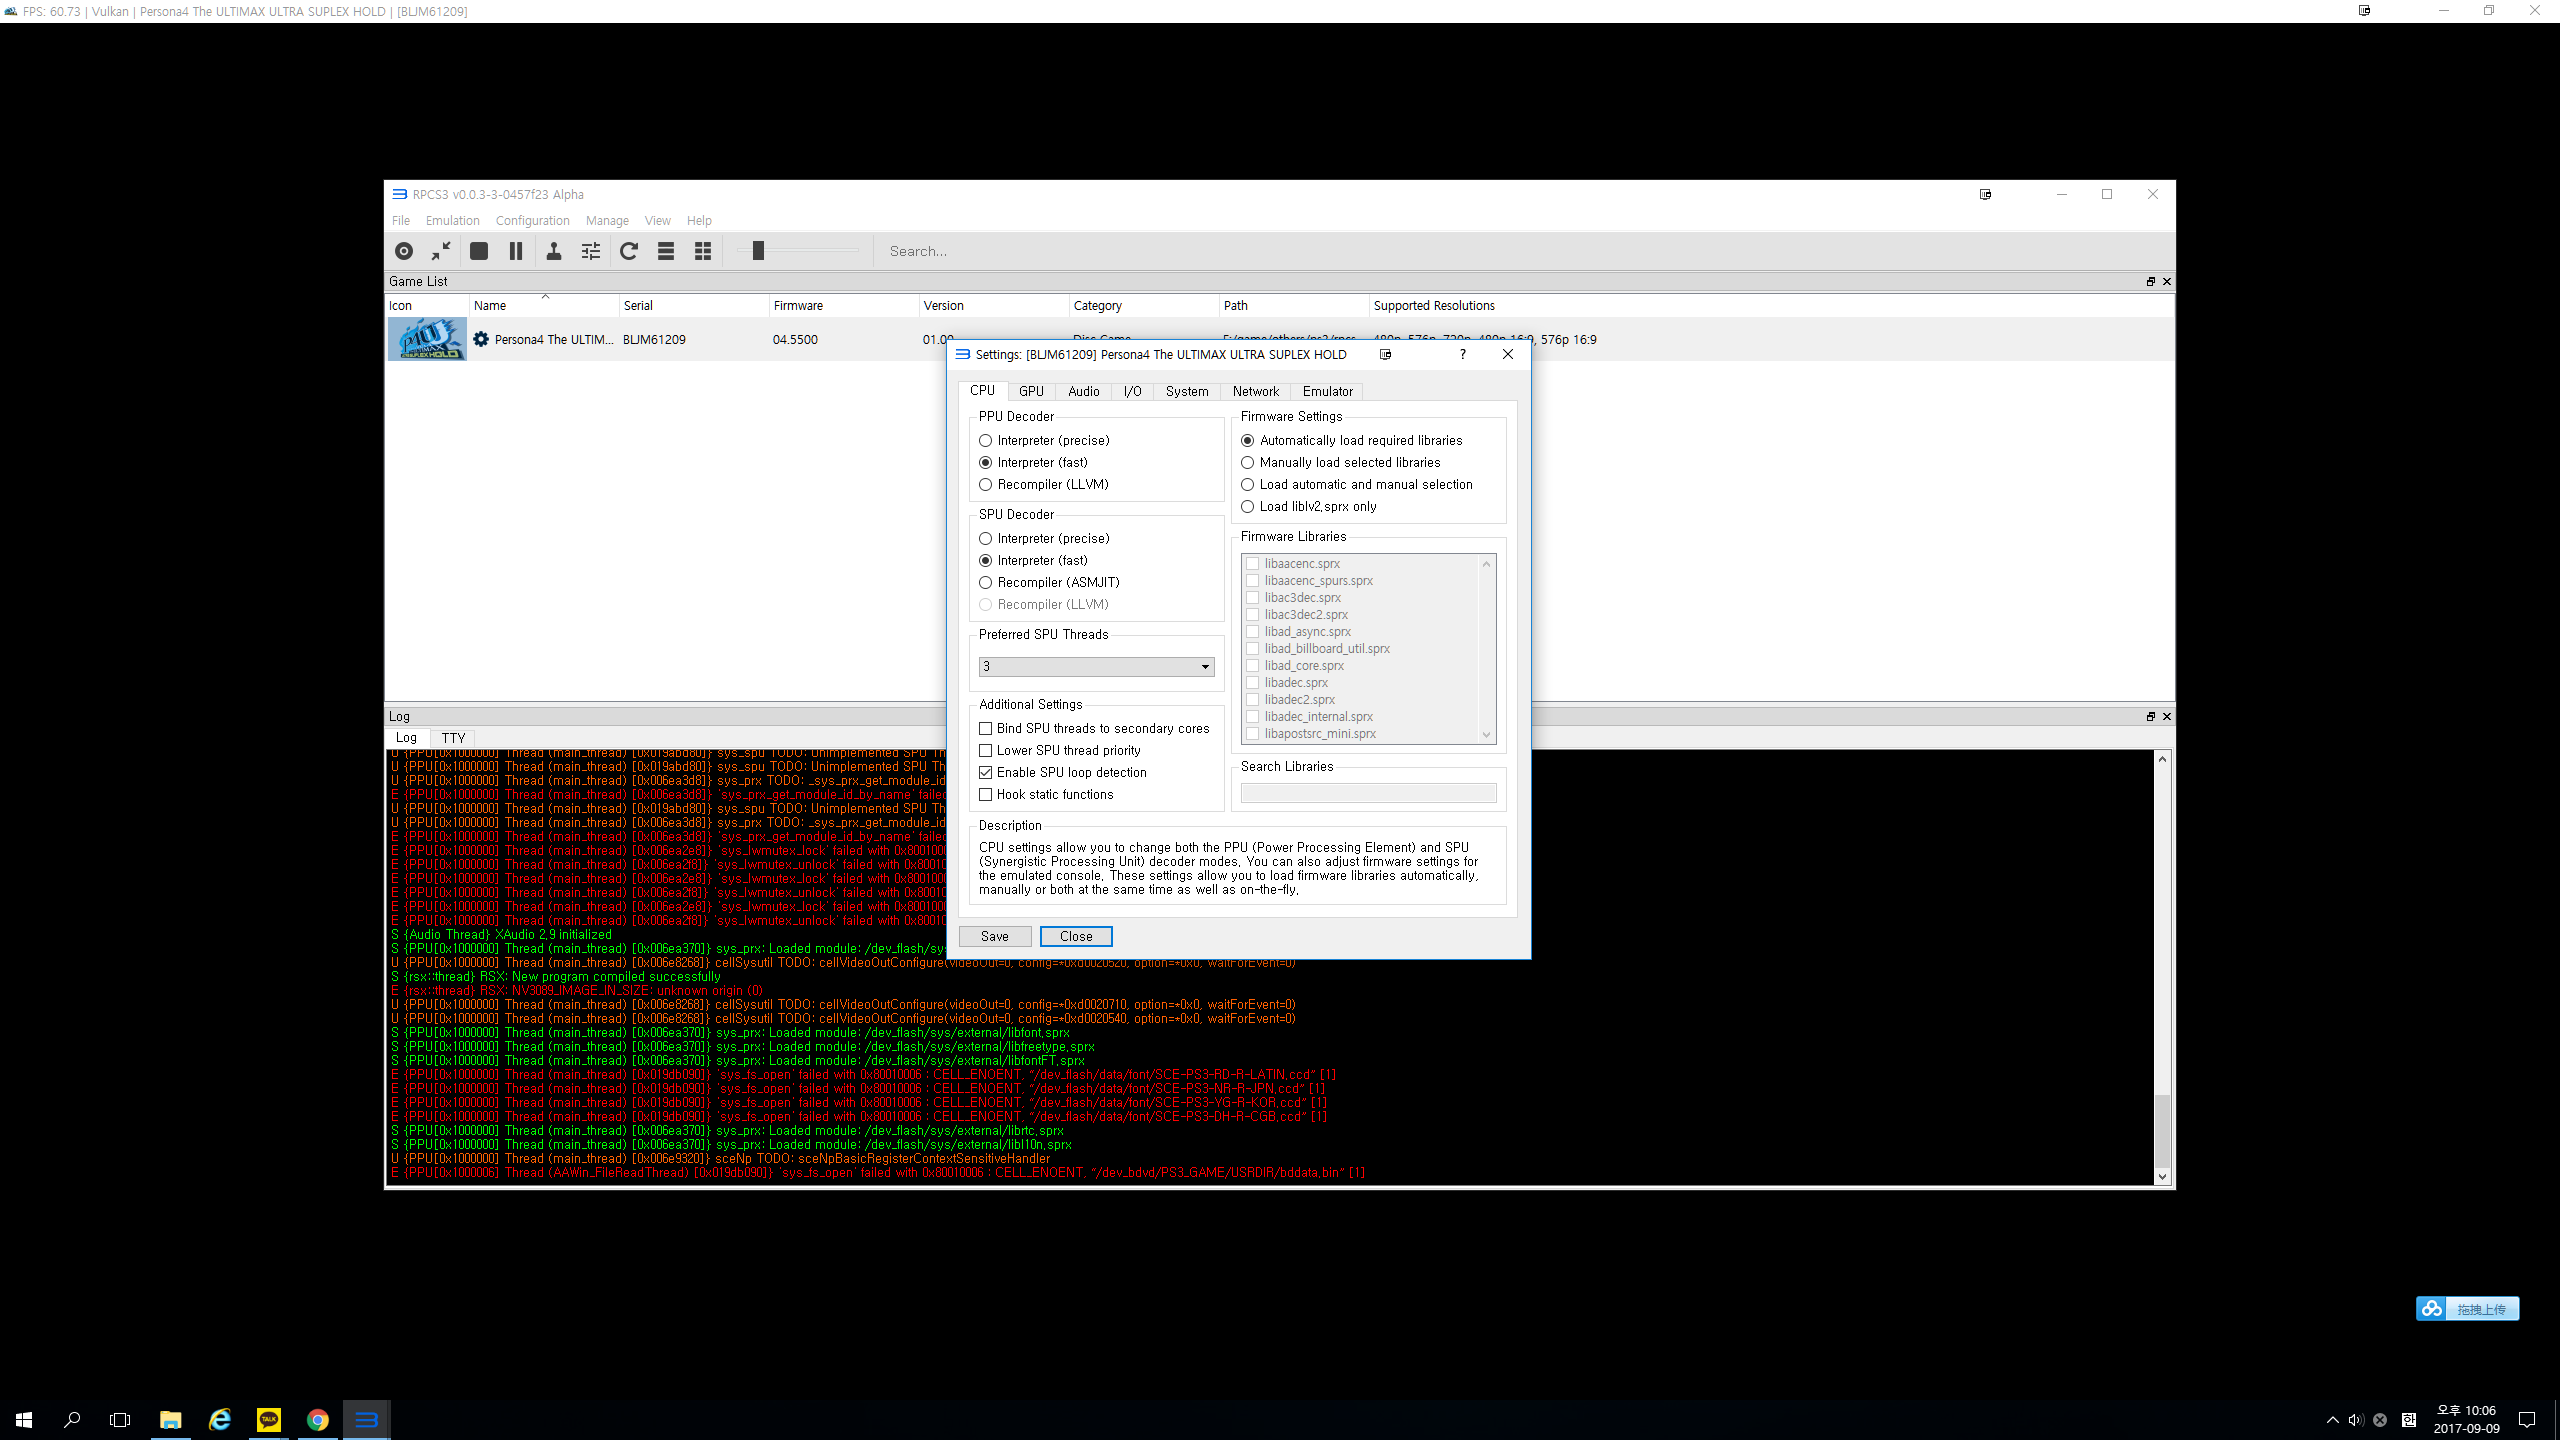Switch to the Audio settings tab
The height and width of the screenshot is (1440, 2560).
[x=1084, y=391]
